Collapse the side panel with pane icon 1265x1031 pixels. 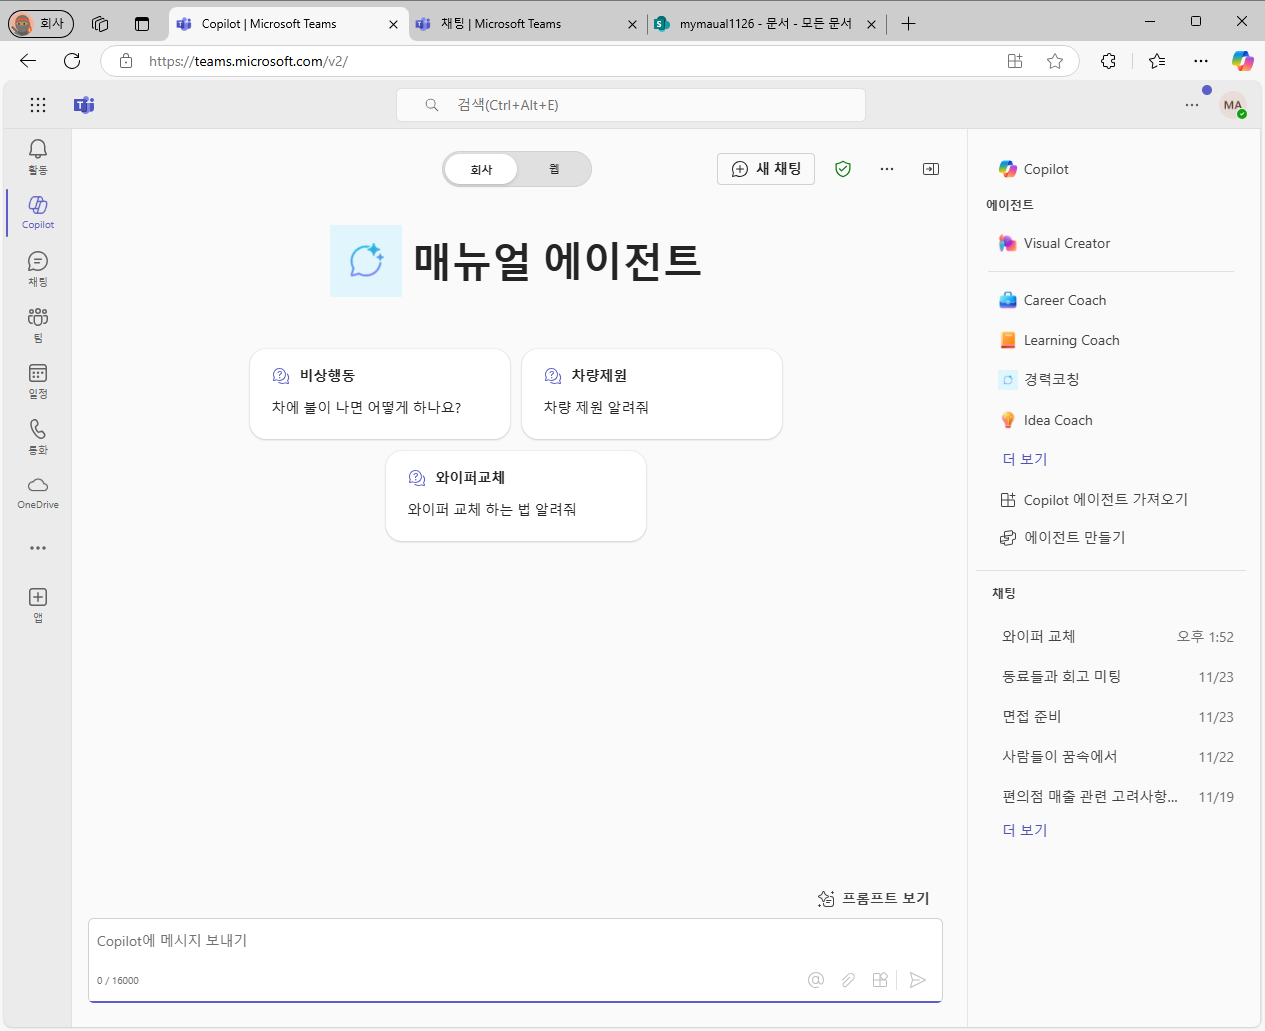coord(931,169)
